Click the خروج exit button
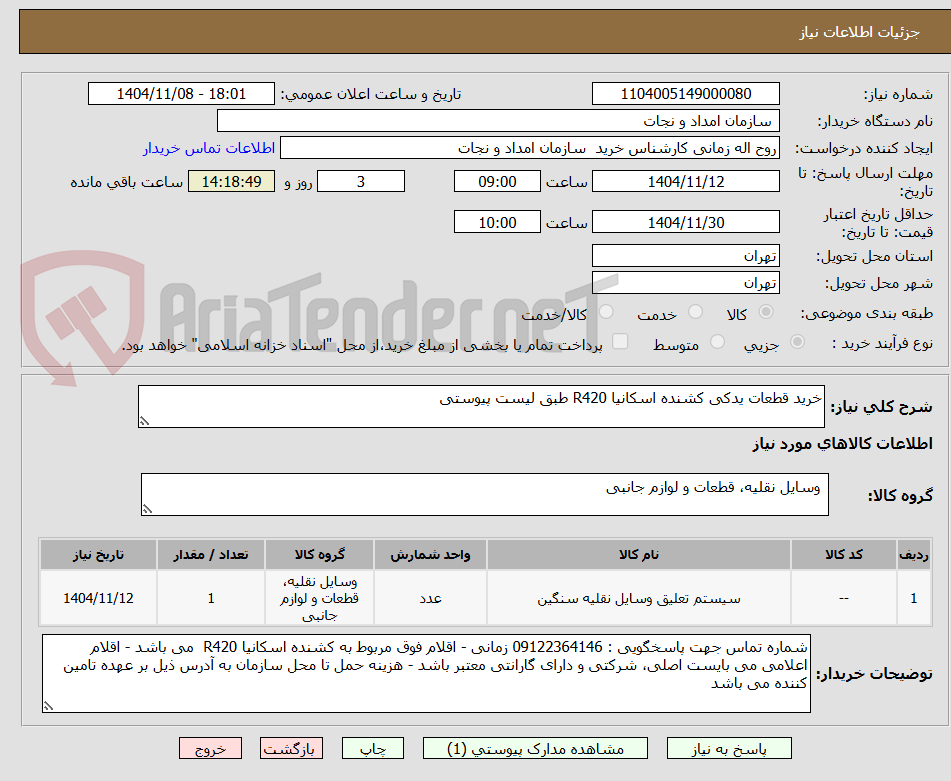 point(210,748)
